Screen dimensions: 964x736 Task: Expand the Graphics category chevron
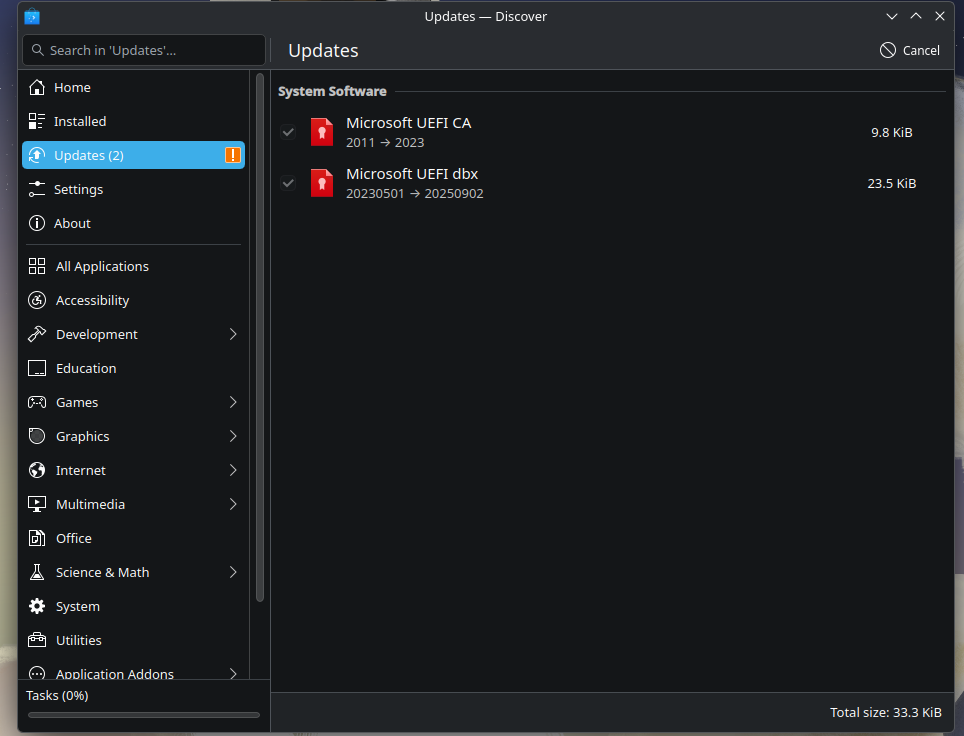tap(233, 436)
